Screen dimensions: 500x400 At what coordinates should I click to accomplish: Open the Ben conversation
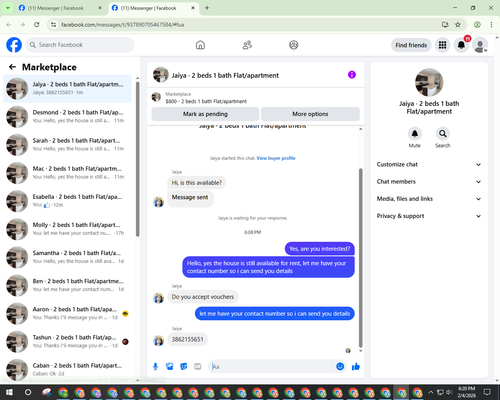(x=67, y=285)
